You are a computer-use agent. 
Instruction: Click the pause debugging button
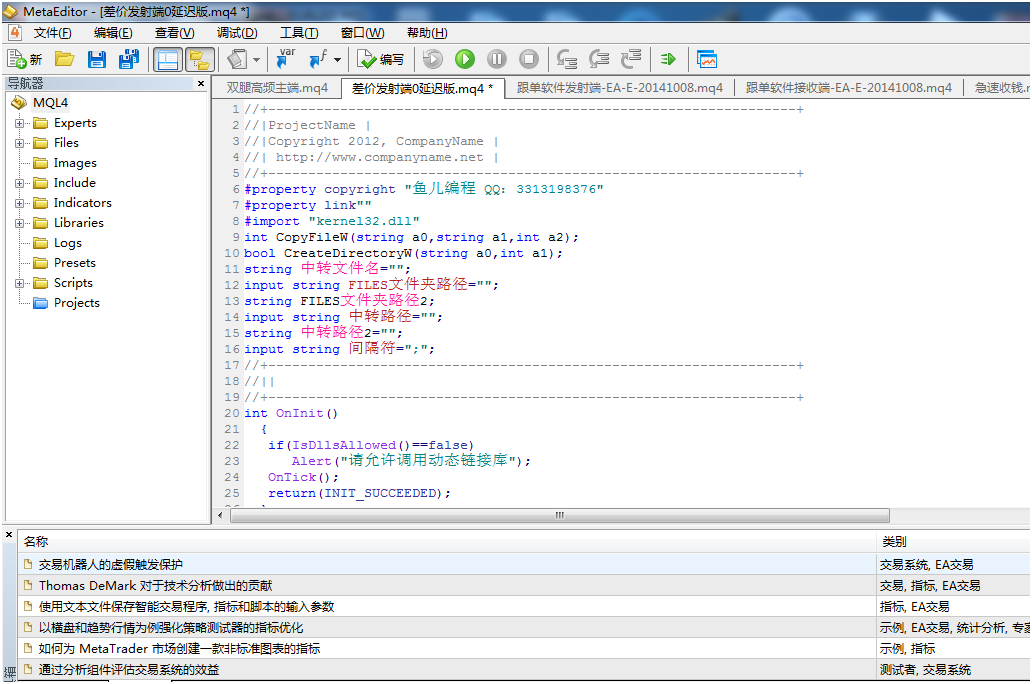[x=497, y=59]
